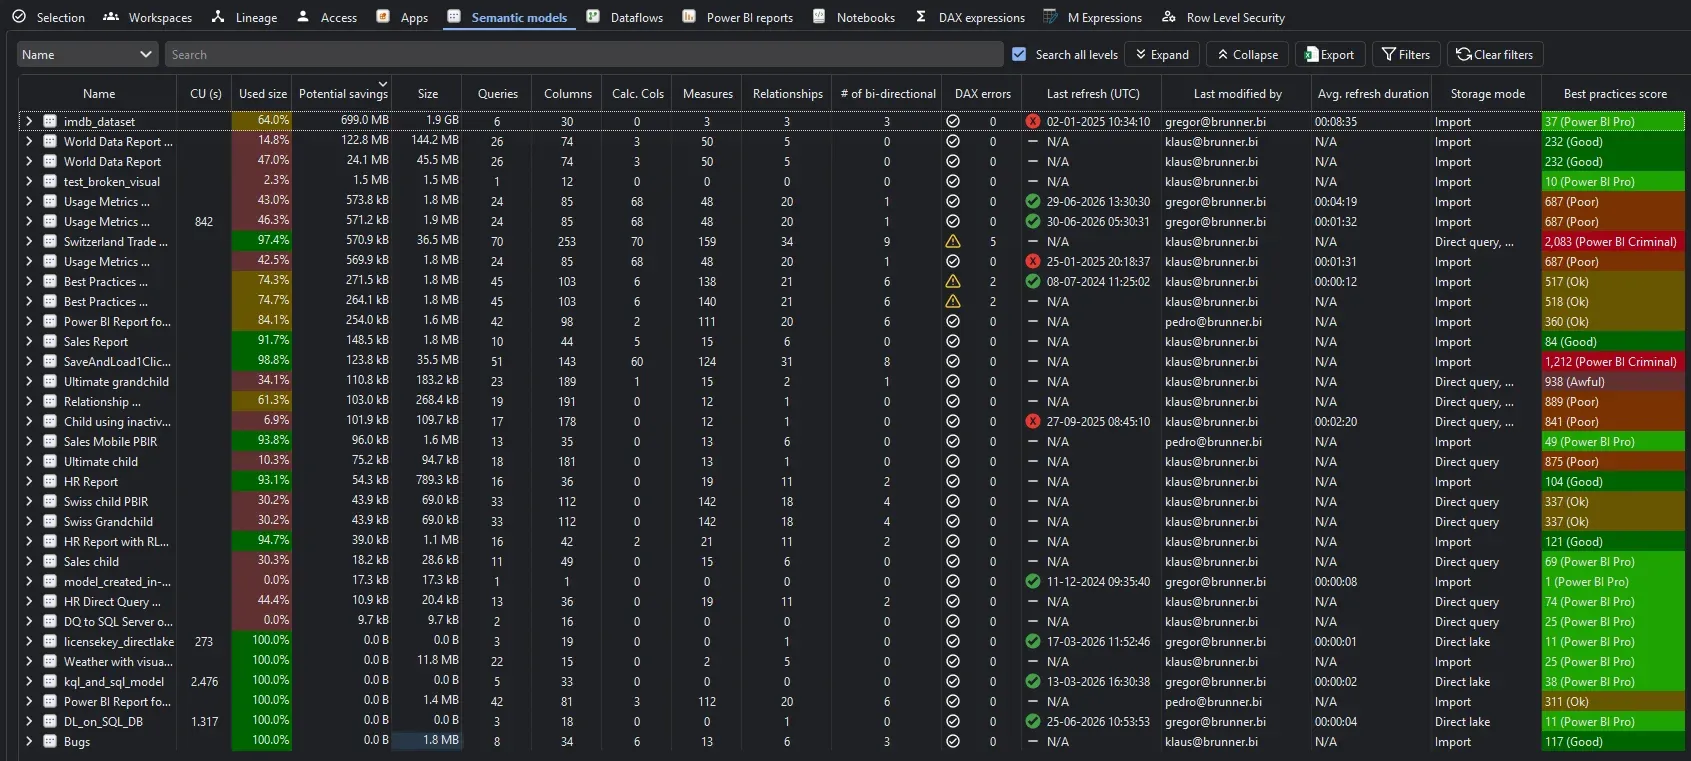Click Direct lake storage mode for kql_and_sql_model
This screenshot has height=761, width=1691.
pyautogui.click(x=1462, y=681)
